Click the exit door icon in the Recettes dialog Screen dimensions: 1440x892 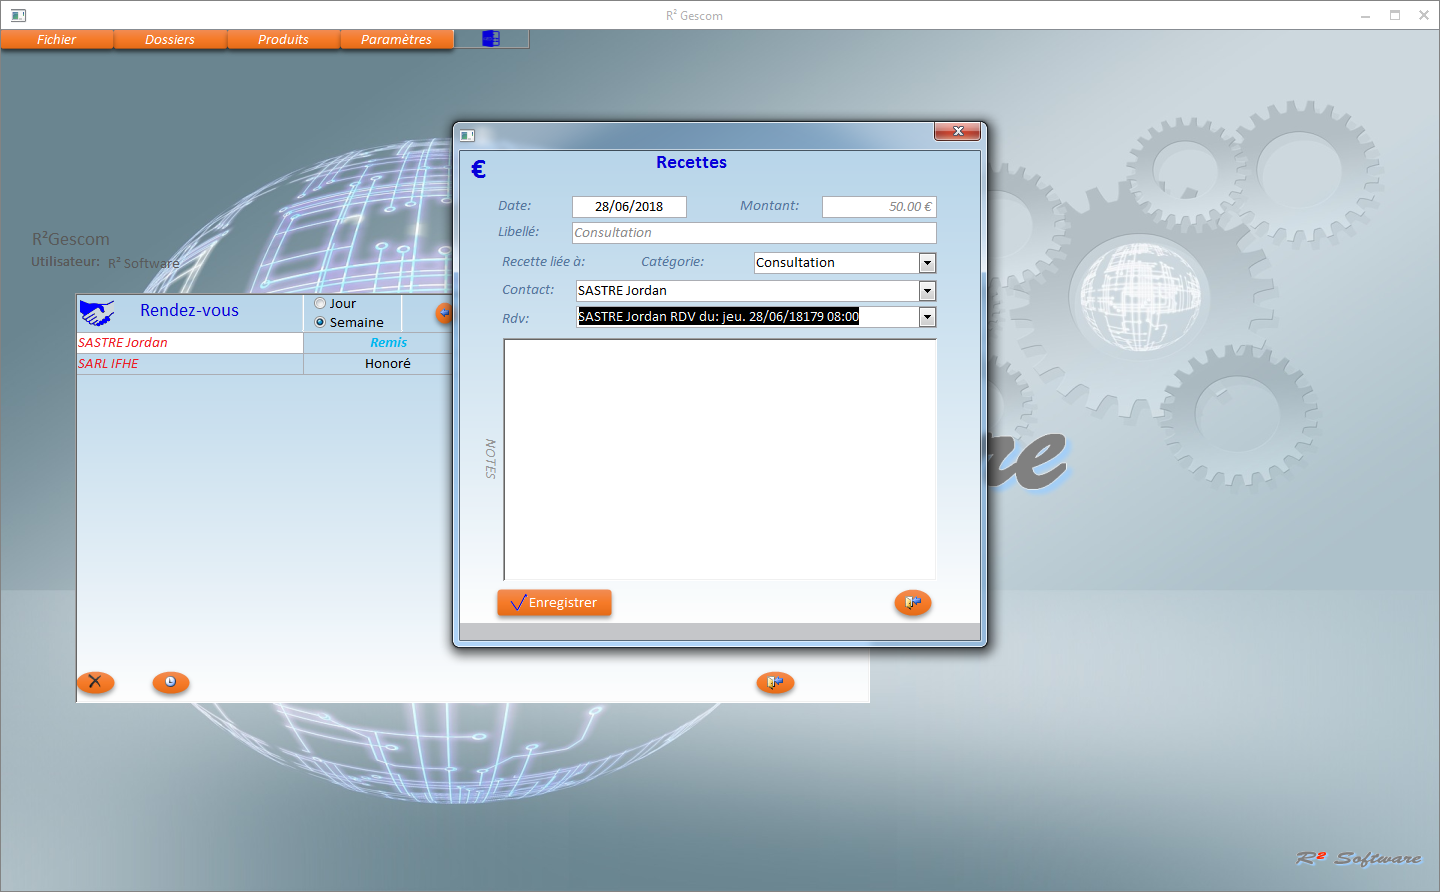pos(913,603)
